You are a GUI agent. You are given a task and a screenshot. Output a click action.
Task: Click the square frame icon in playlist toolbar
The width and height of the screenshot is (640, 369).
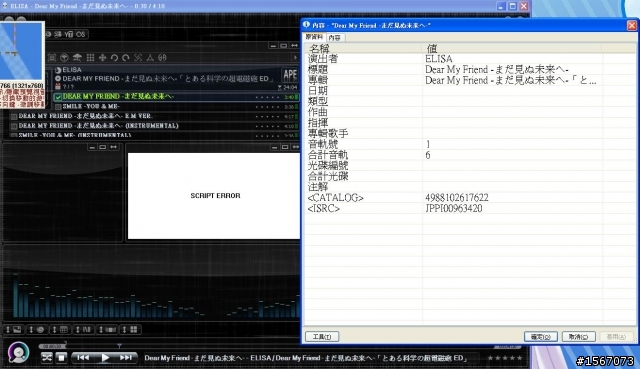52,58
